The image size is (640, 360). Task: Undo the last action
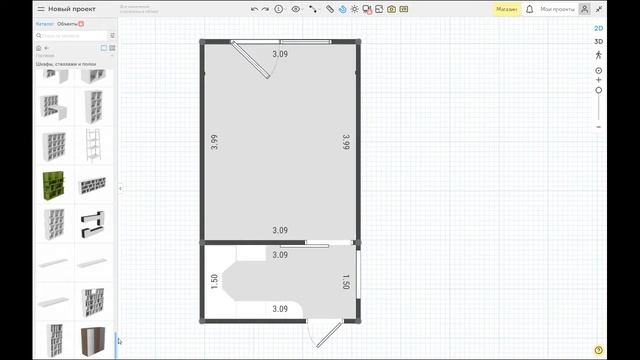(x=254, y=9)
